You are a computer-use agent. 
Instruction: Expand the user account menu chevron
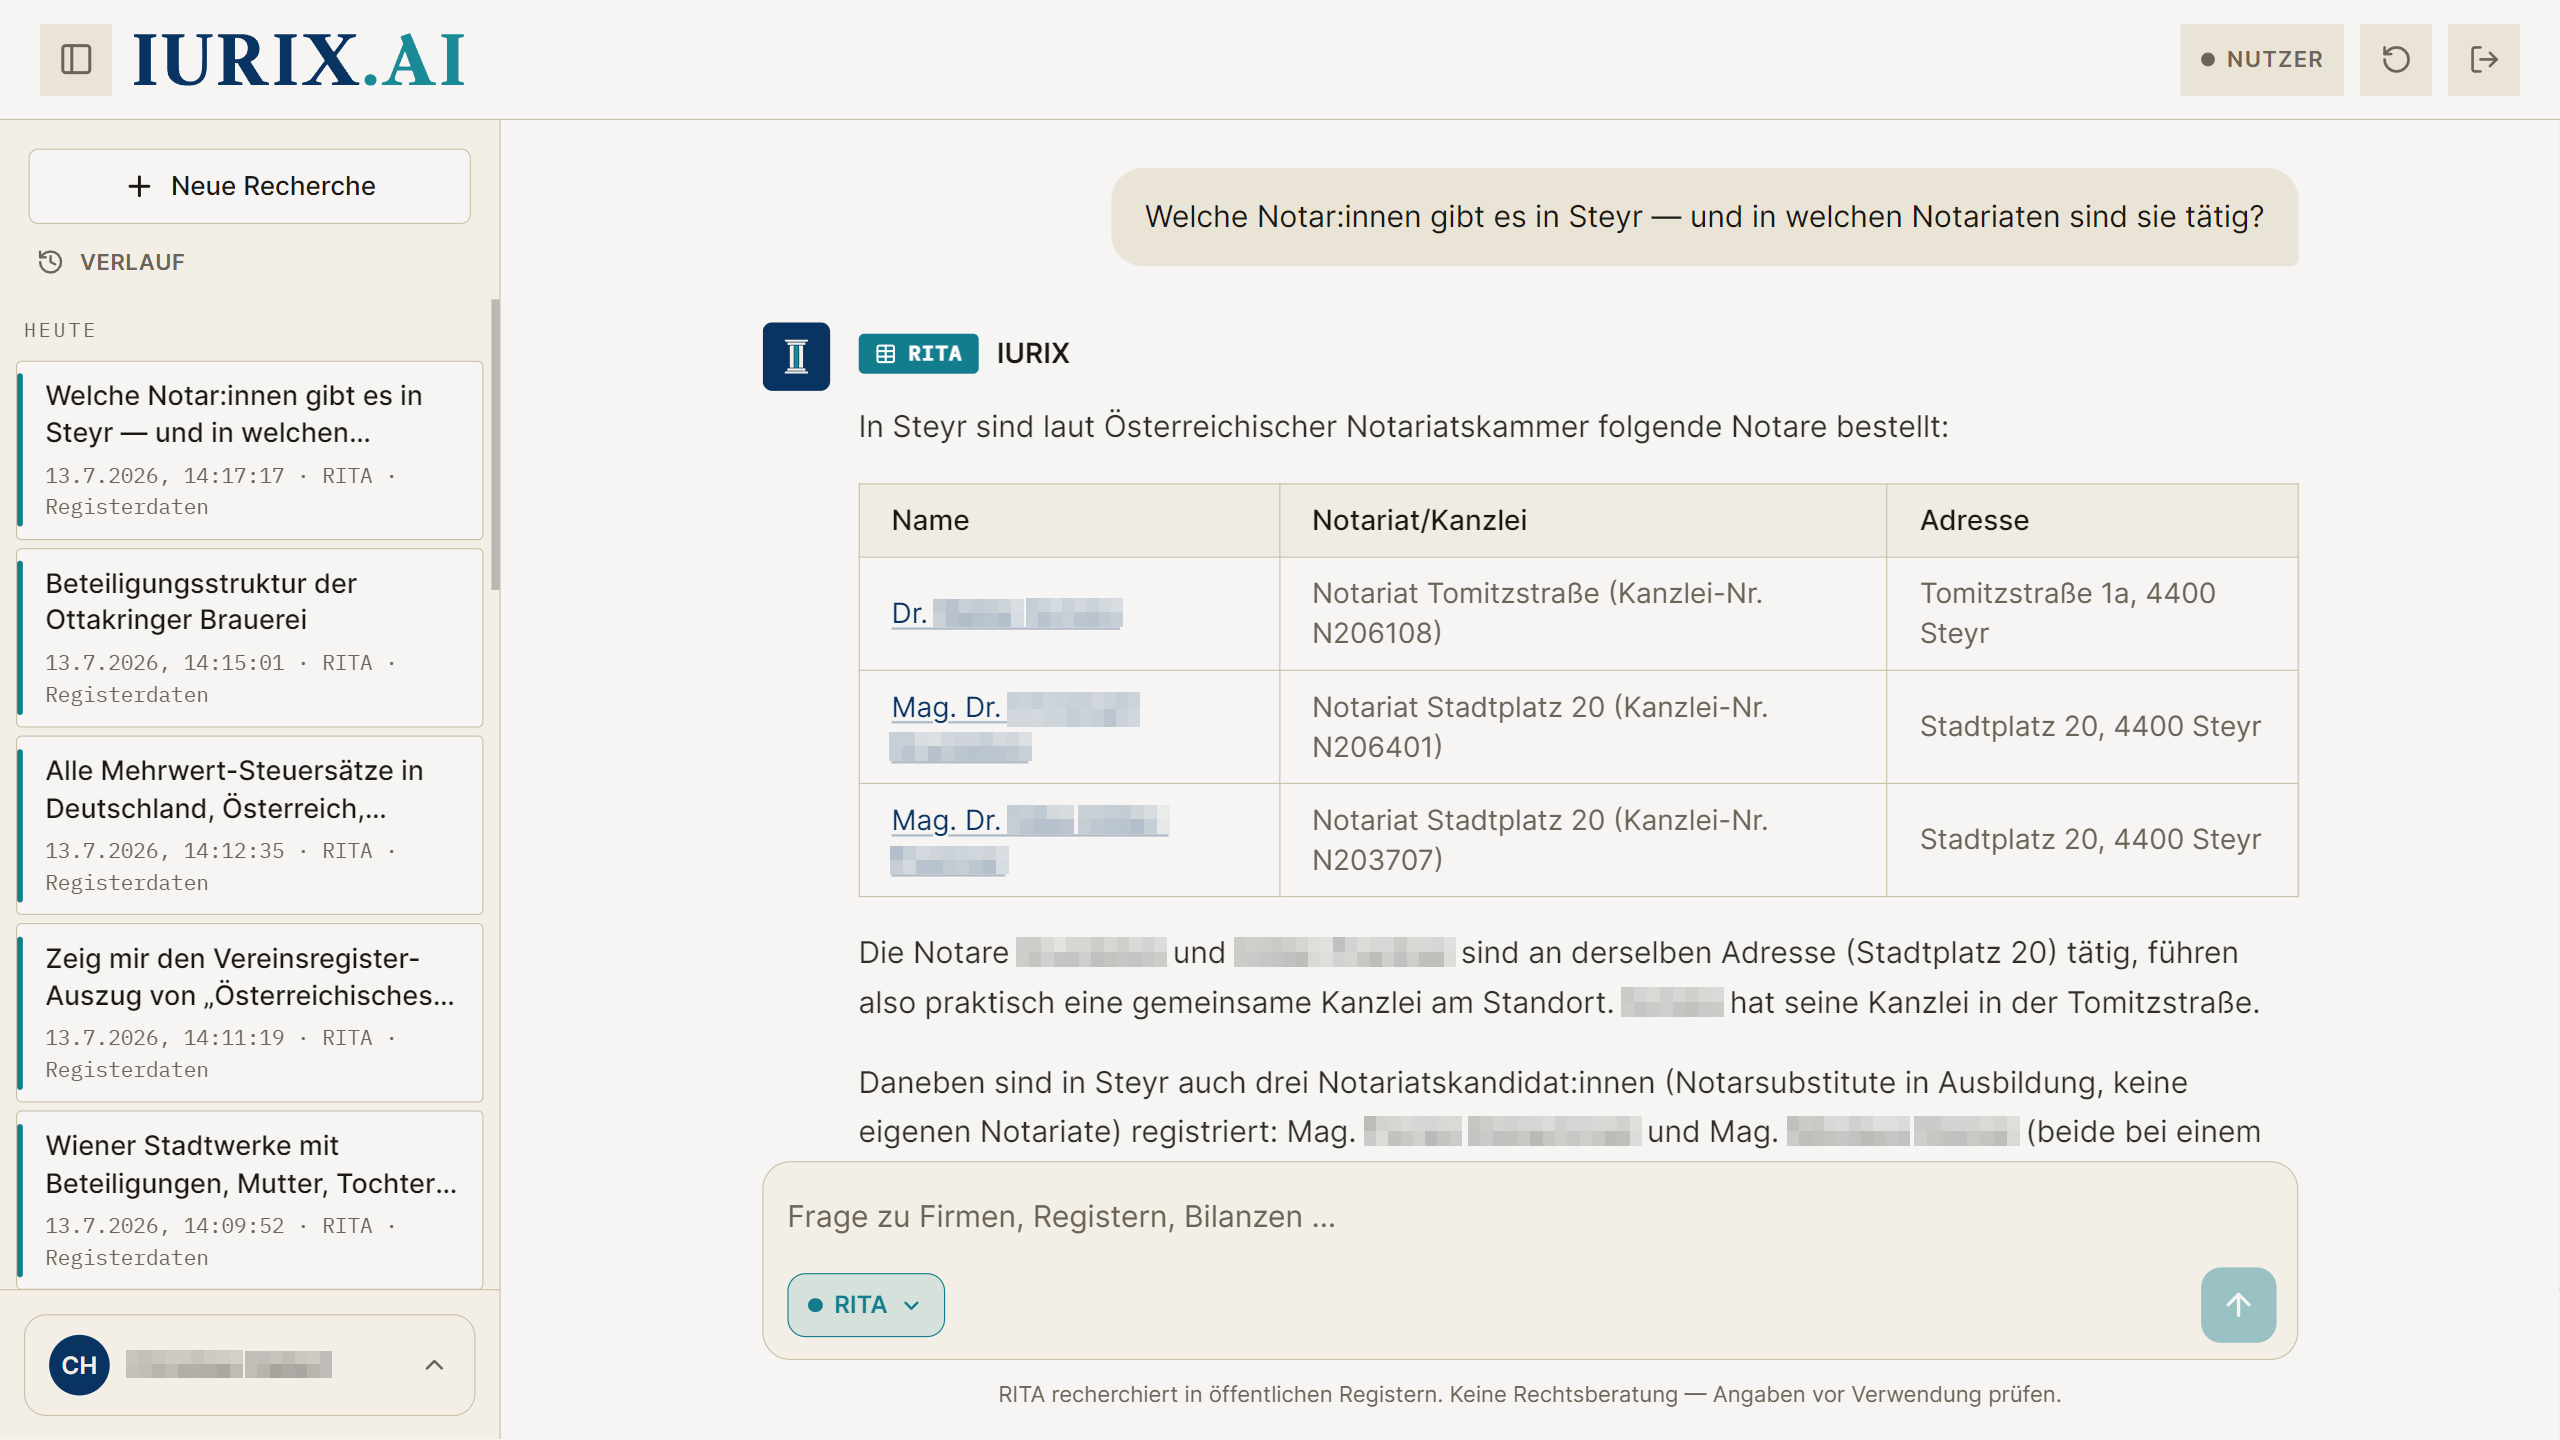coord(434,1365)
